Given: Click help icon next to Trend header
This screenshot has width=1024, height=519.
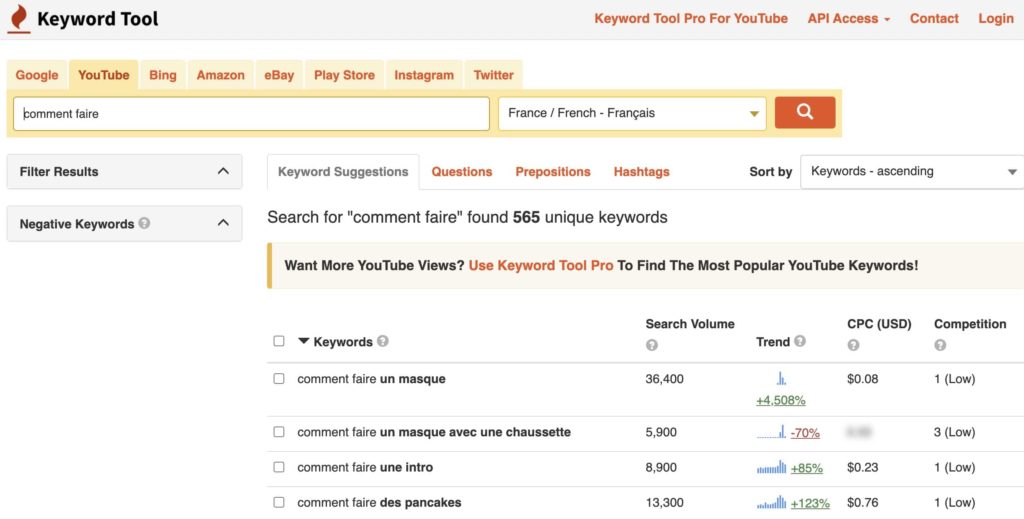Looking at the screenshot, I should point(799,341).
